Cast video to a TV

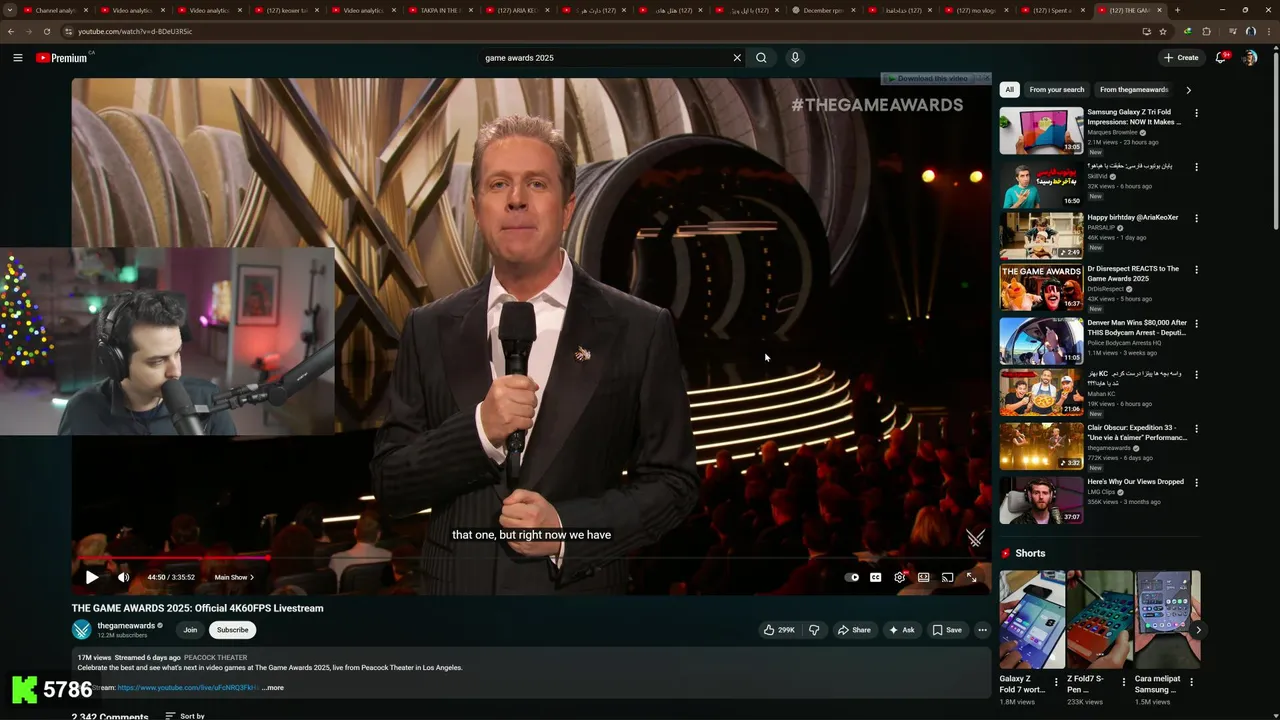coord(948,577)
